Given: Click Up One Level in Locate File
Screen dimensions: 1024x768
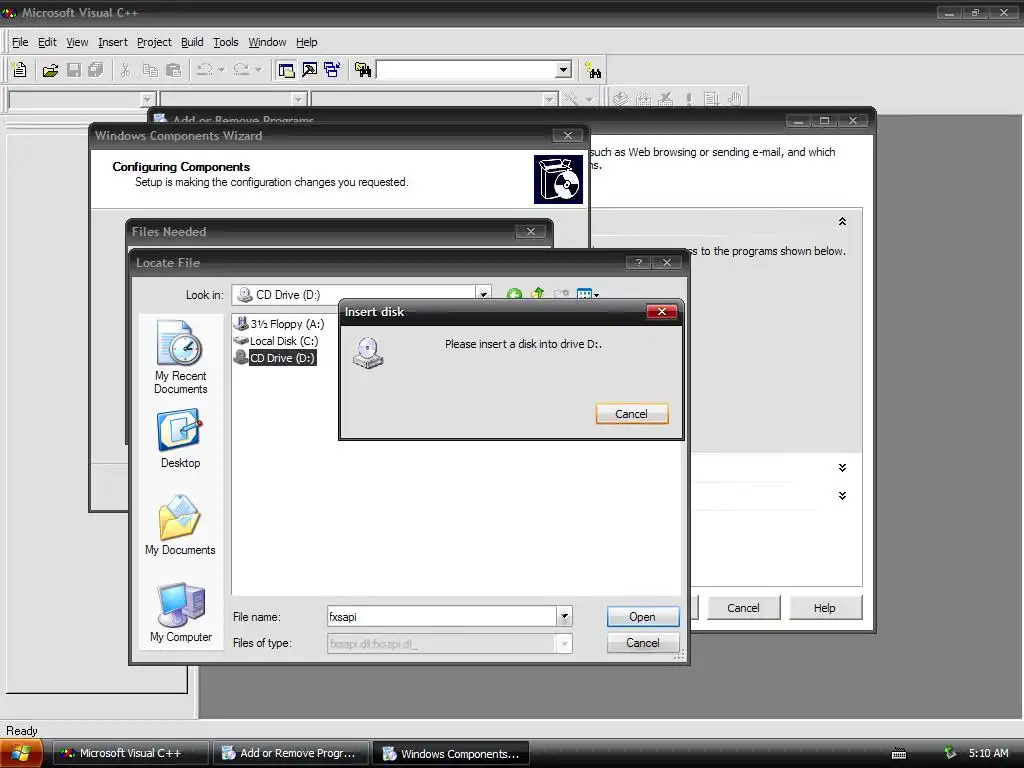Looking at the screenshot, I should 537,294.
